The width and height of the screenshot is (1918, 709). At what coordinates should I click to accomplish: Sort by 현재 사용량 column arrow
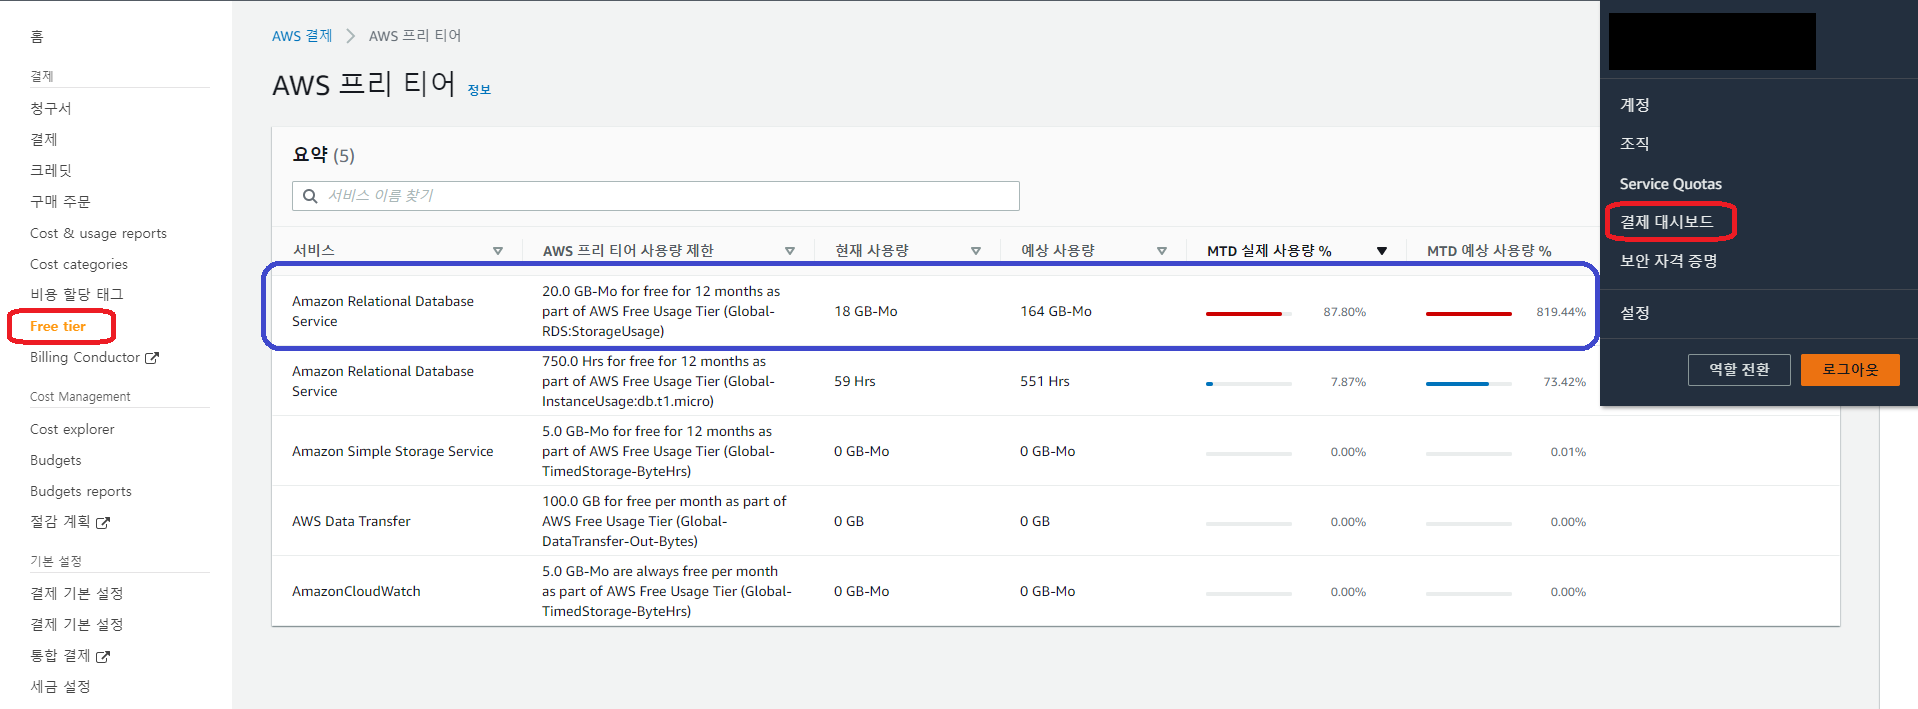(976, 251)
